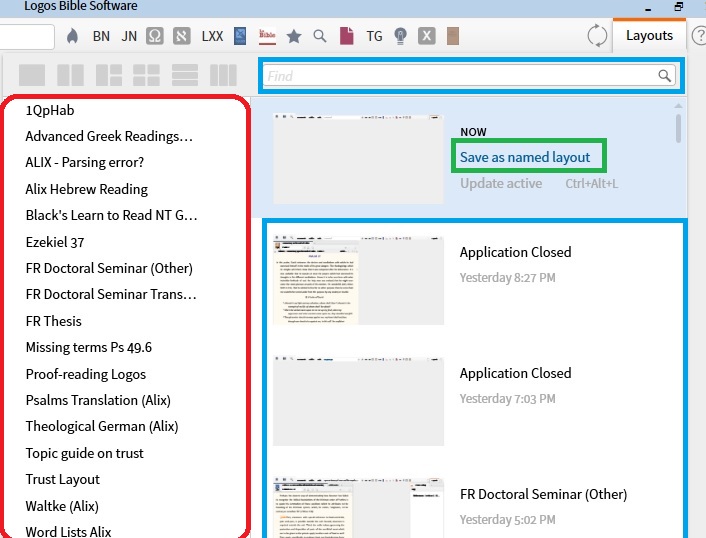Load FR Thesis layout

click(54, 321)
